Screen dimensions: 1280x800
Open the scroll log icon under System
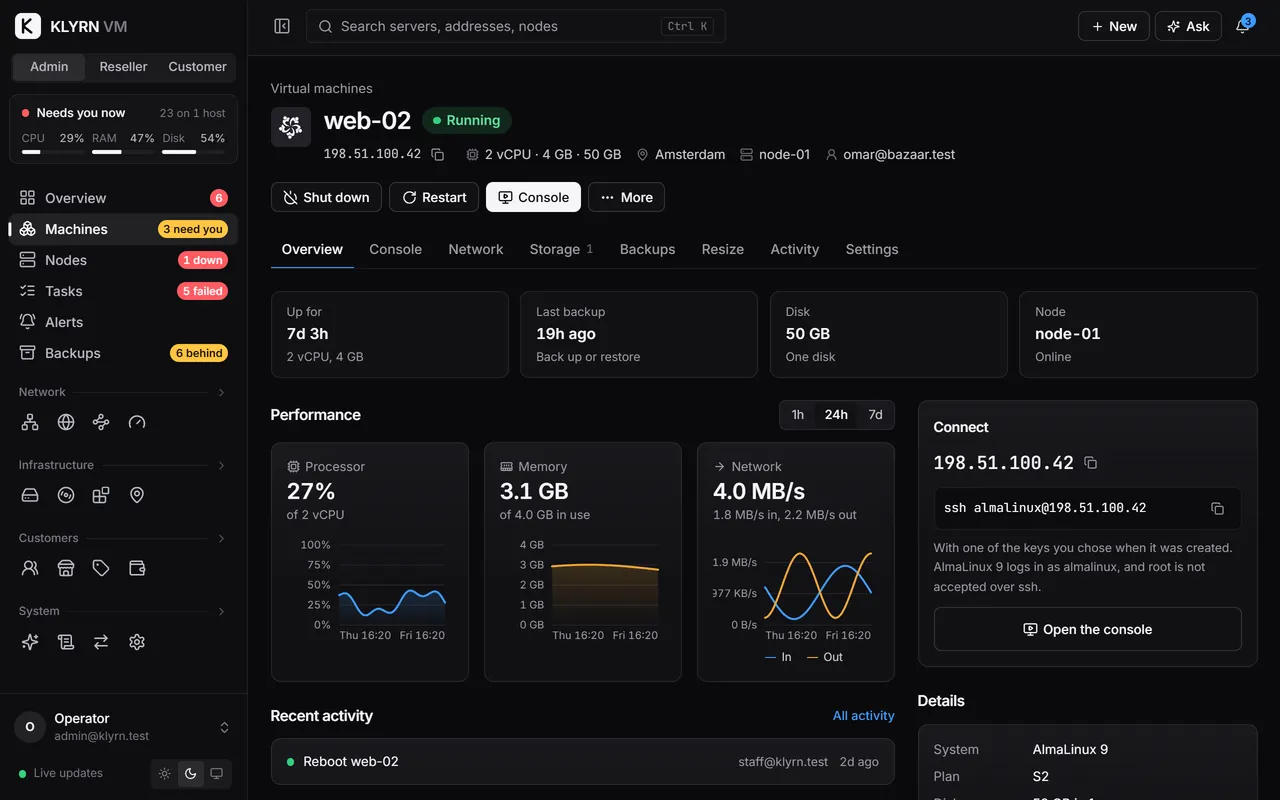(x=66, y=642)
